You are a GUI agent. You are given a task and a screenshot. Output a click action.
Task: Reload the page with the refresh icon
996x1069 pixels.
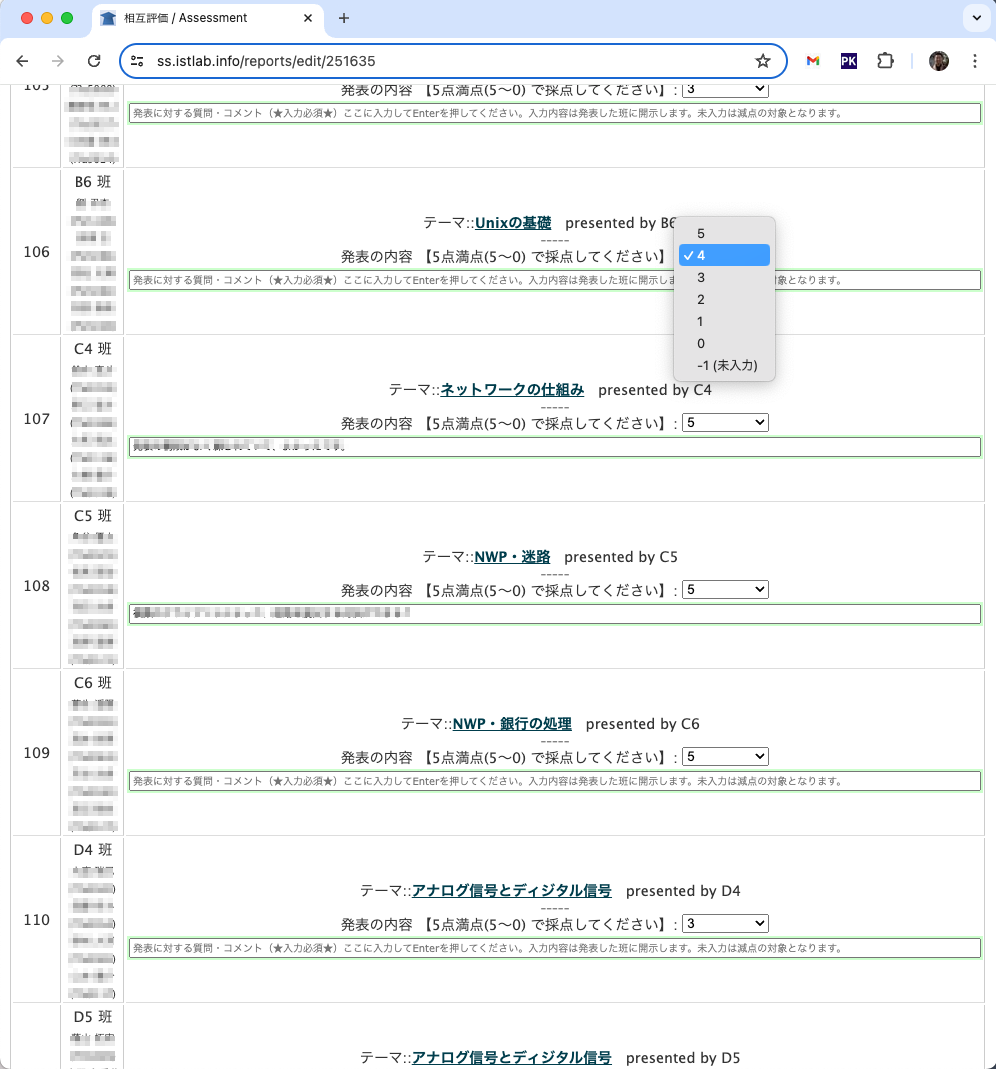94,61
